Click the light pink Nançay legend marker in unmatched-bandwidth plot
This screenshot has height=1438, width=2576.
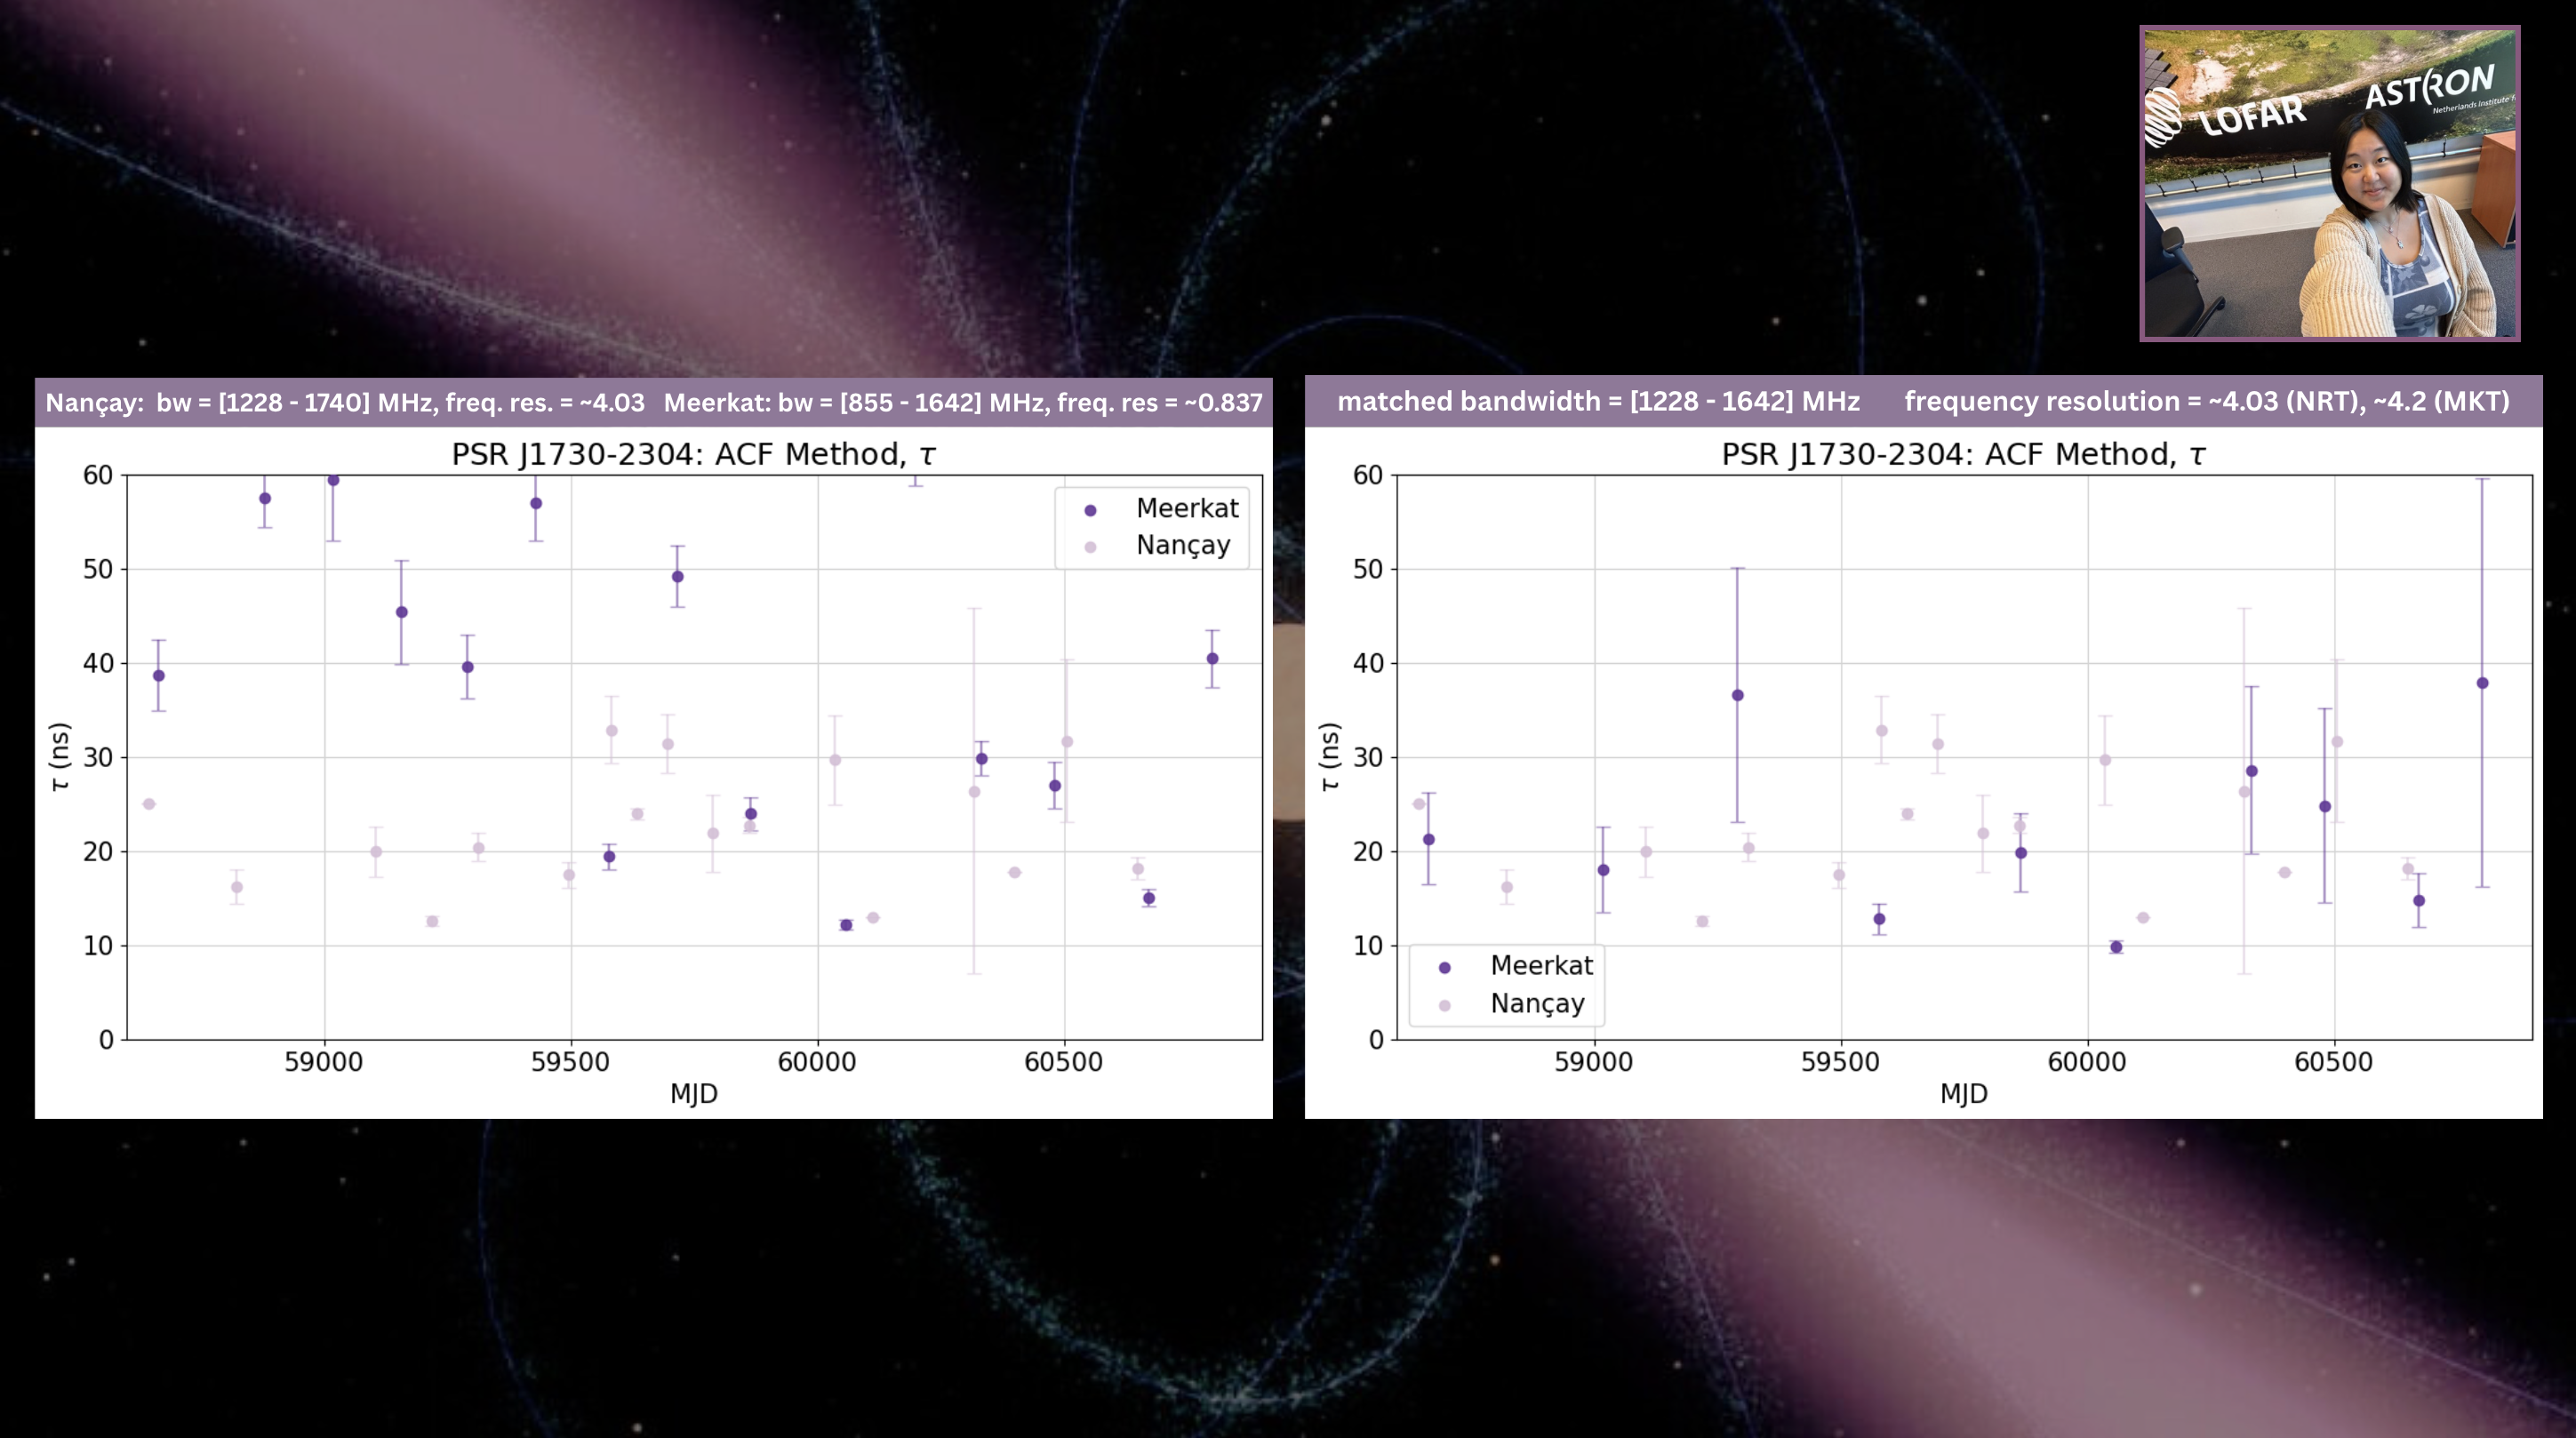[1090, 547]
